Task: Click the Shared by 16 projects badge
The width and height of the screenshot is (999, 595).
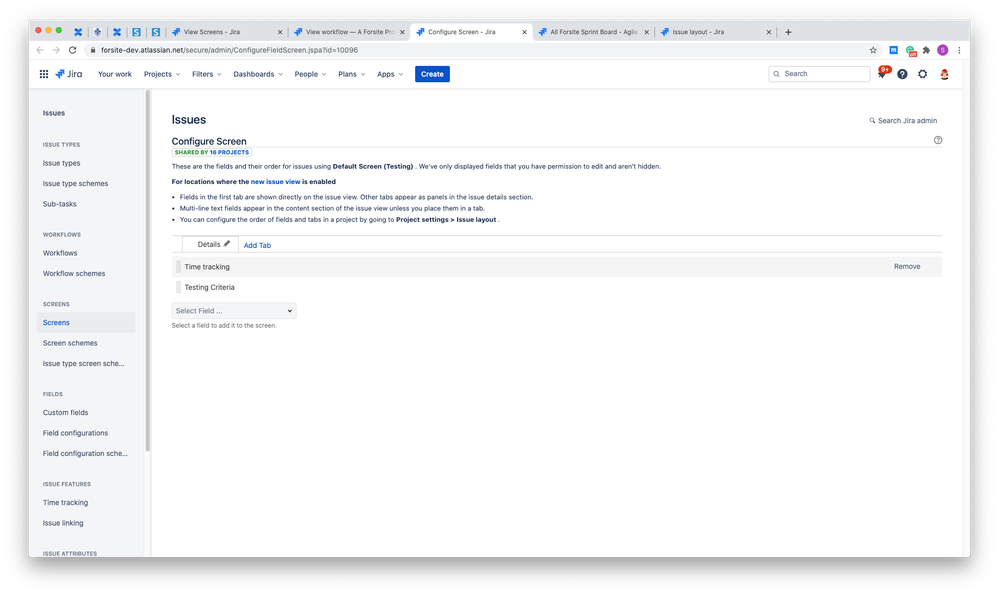Action: [x=212, y=153]
